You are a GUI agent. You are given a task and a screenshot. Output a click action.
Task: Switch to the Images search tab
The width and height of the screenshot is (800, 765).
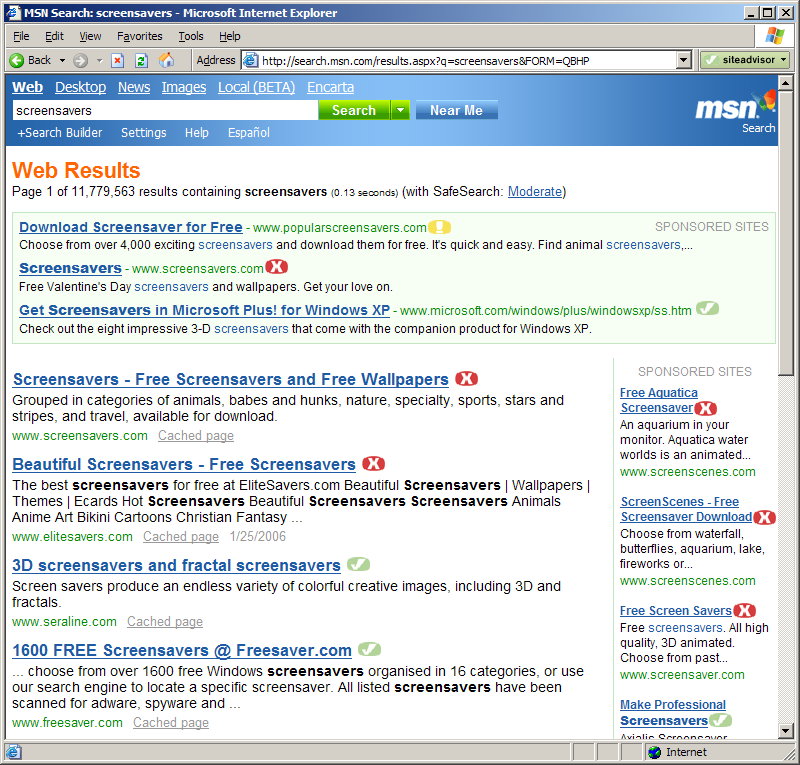pyautogui.click(x=184, y=87)
